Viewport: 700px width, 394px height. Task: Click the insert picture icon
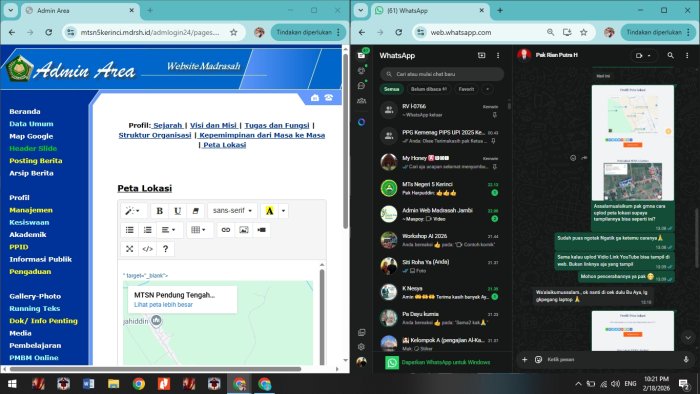pyautogui.click(x=243, y=230)
